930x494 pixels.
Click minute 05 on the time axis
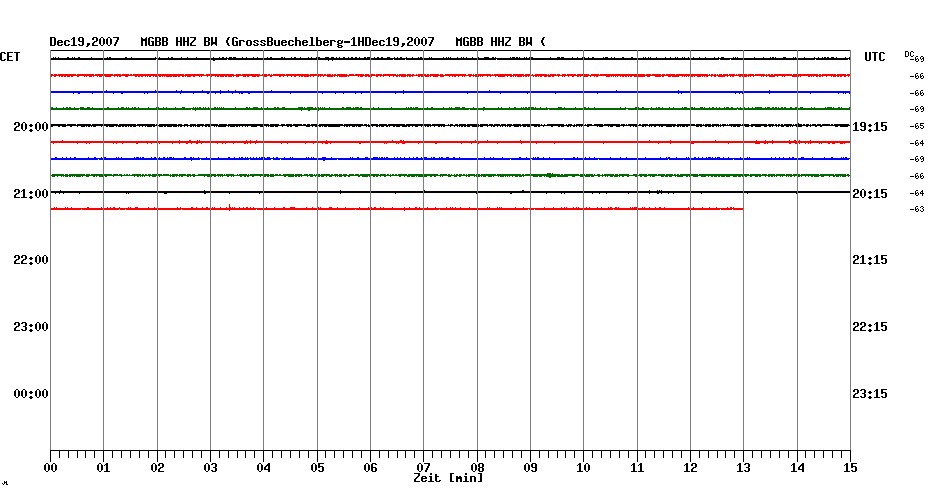coord(317,467)
